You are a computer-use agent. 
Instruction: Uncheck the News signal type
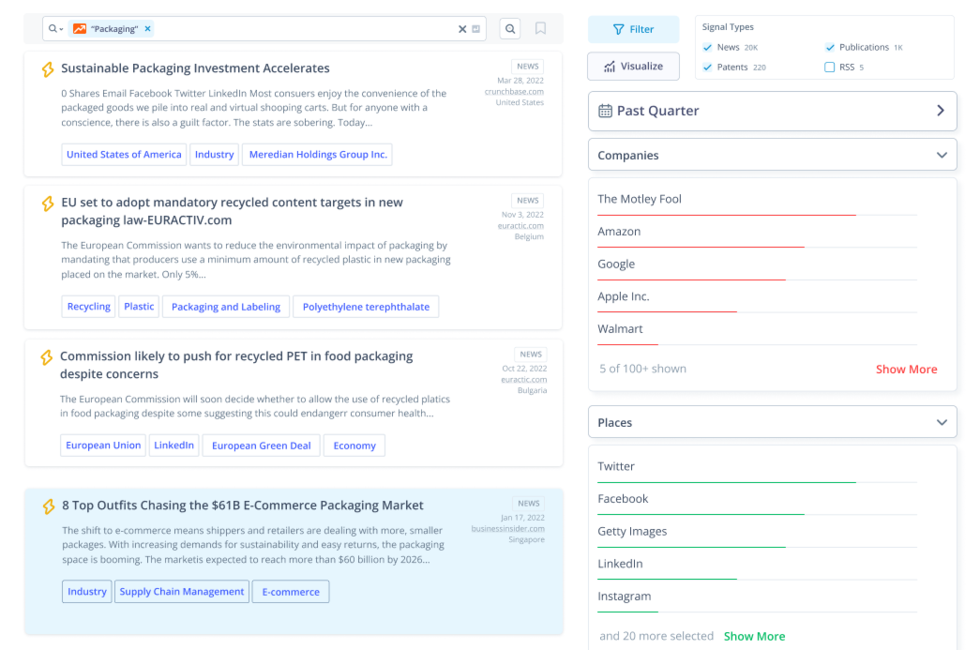coord(708,47)
